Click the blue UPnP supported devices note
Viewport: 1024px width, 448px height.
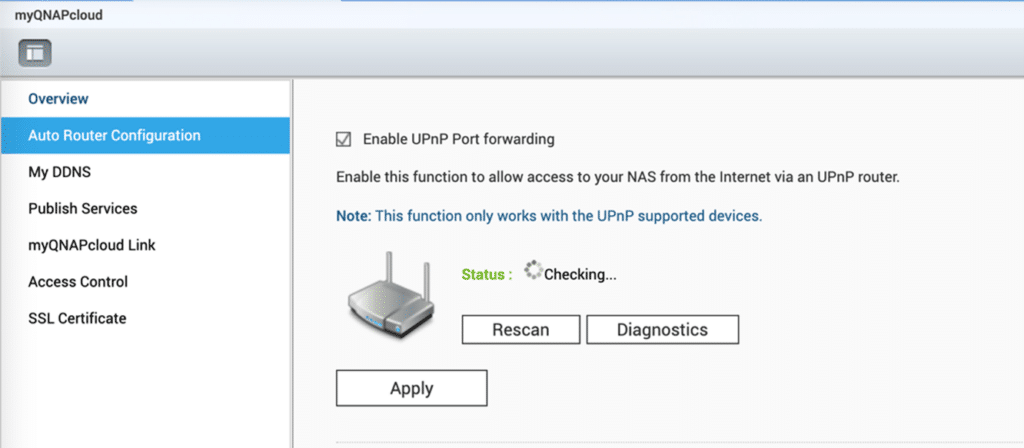click(549, 216)
